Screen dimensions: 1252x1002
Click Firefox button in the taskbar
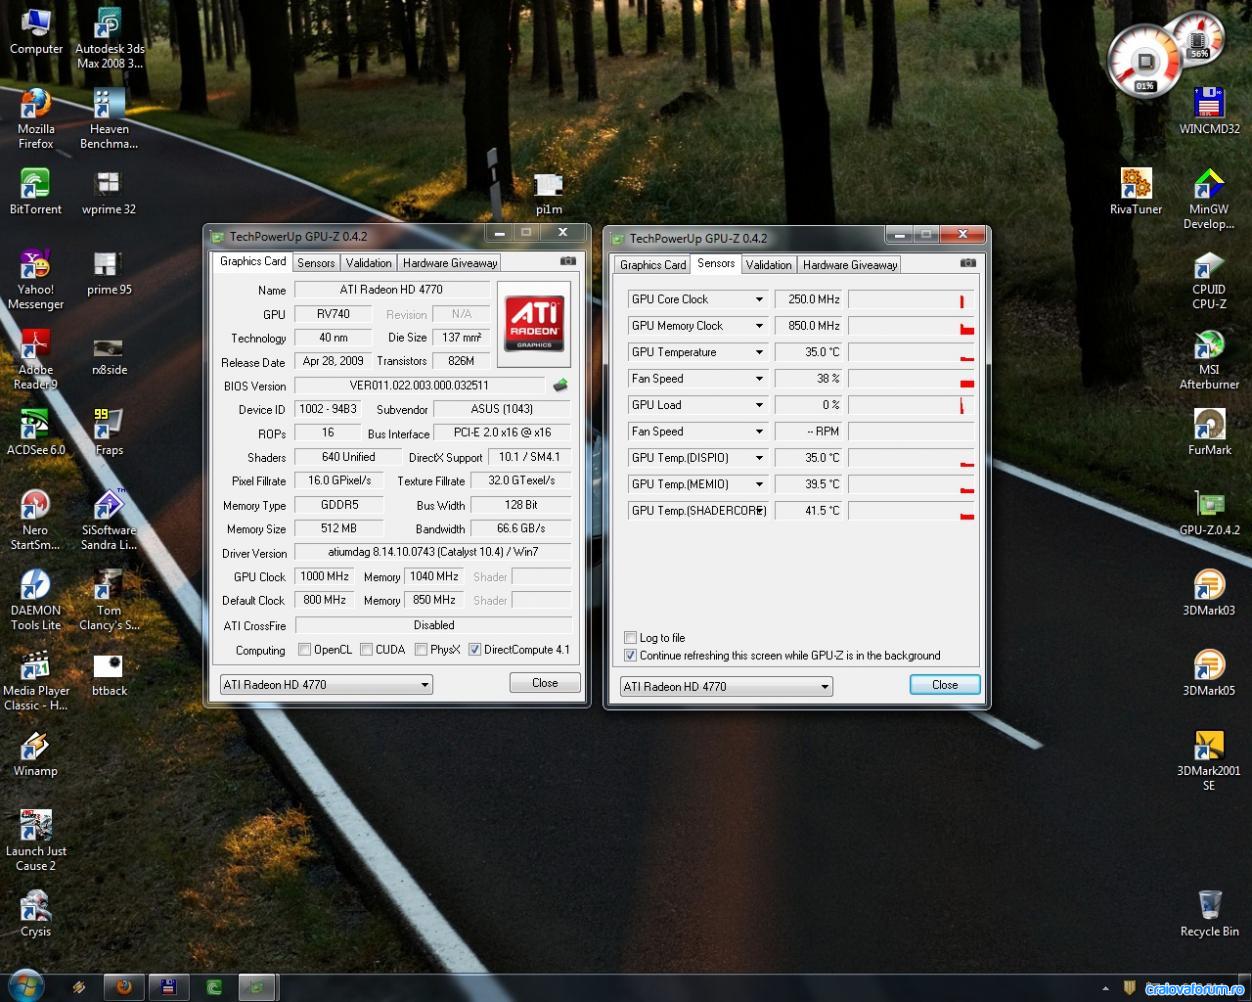point(123,987)
